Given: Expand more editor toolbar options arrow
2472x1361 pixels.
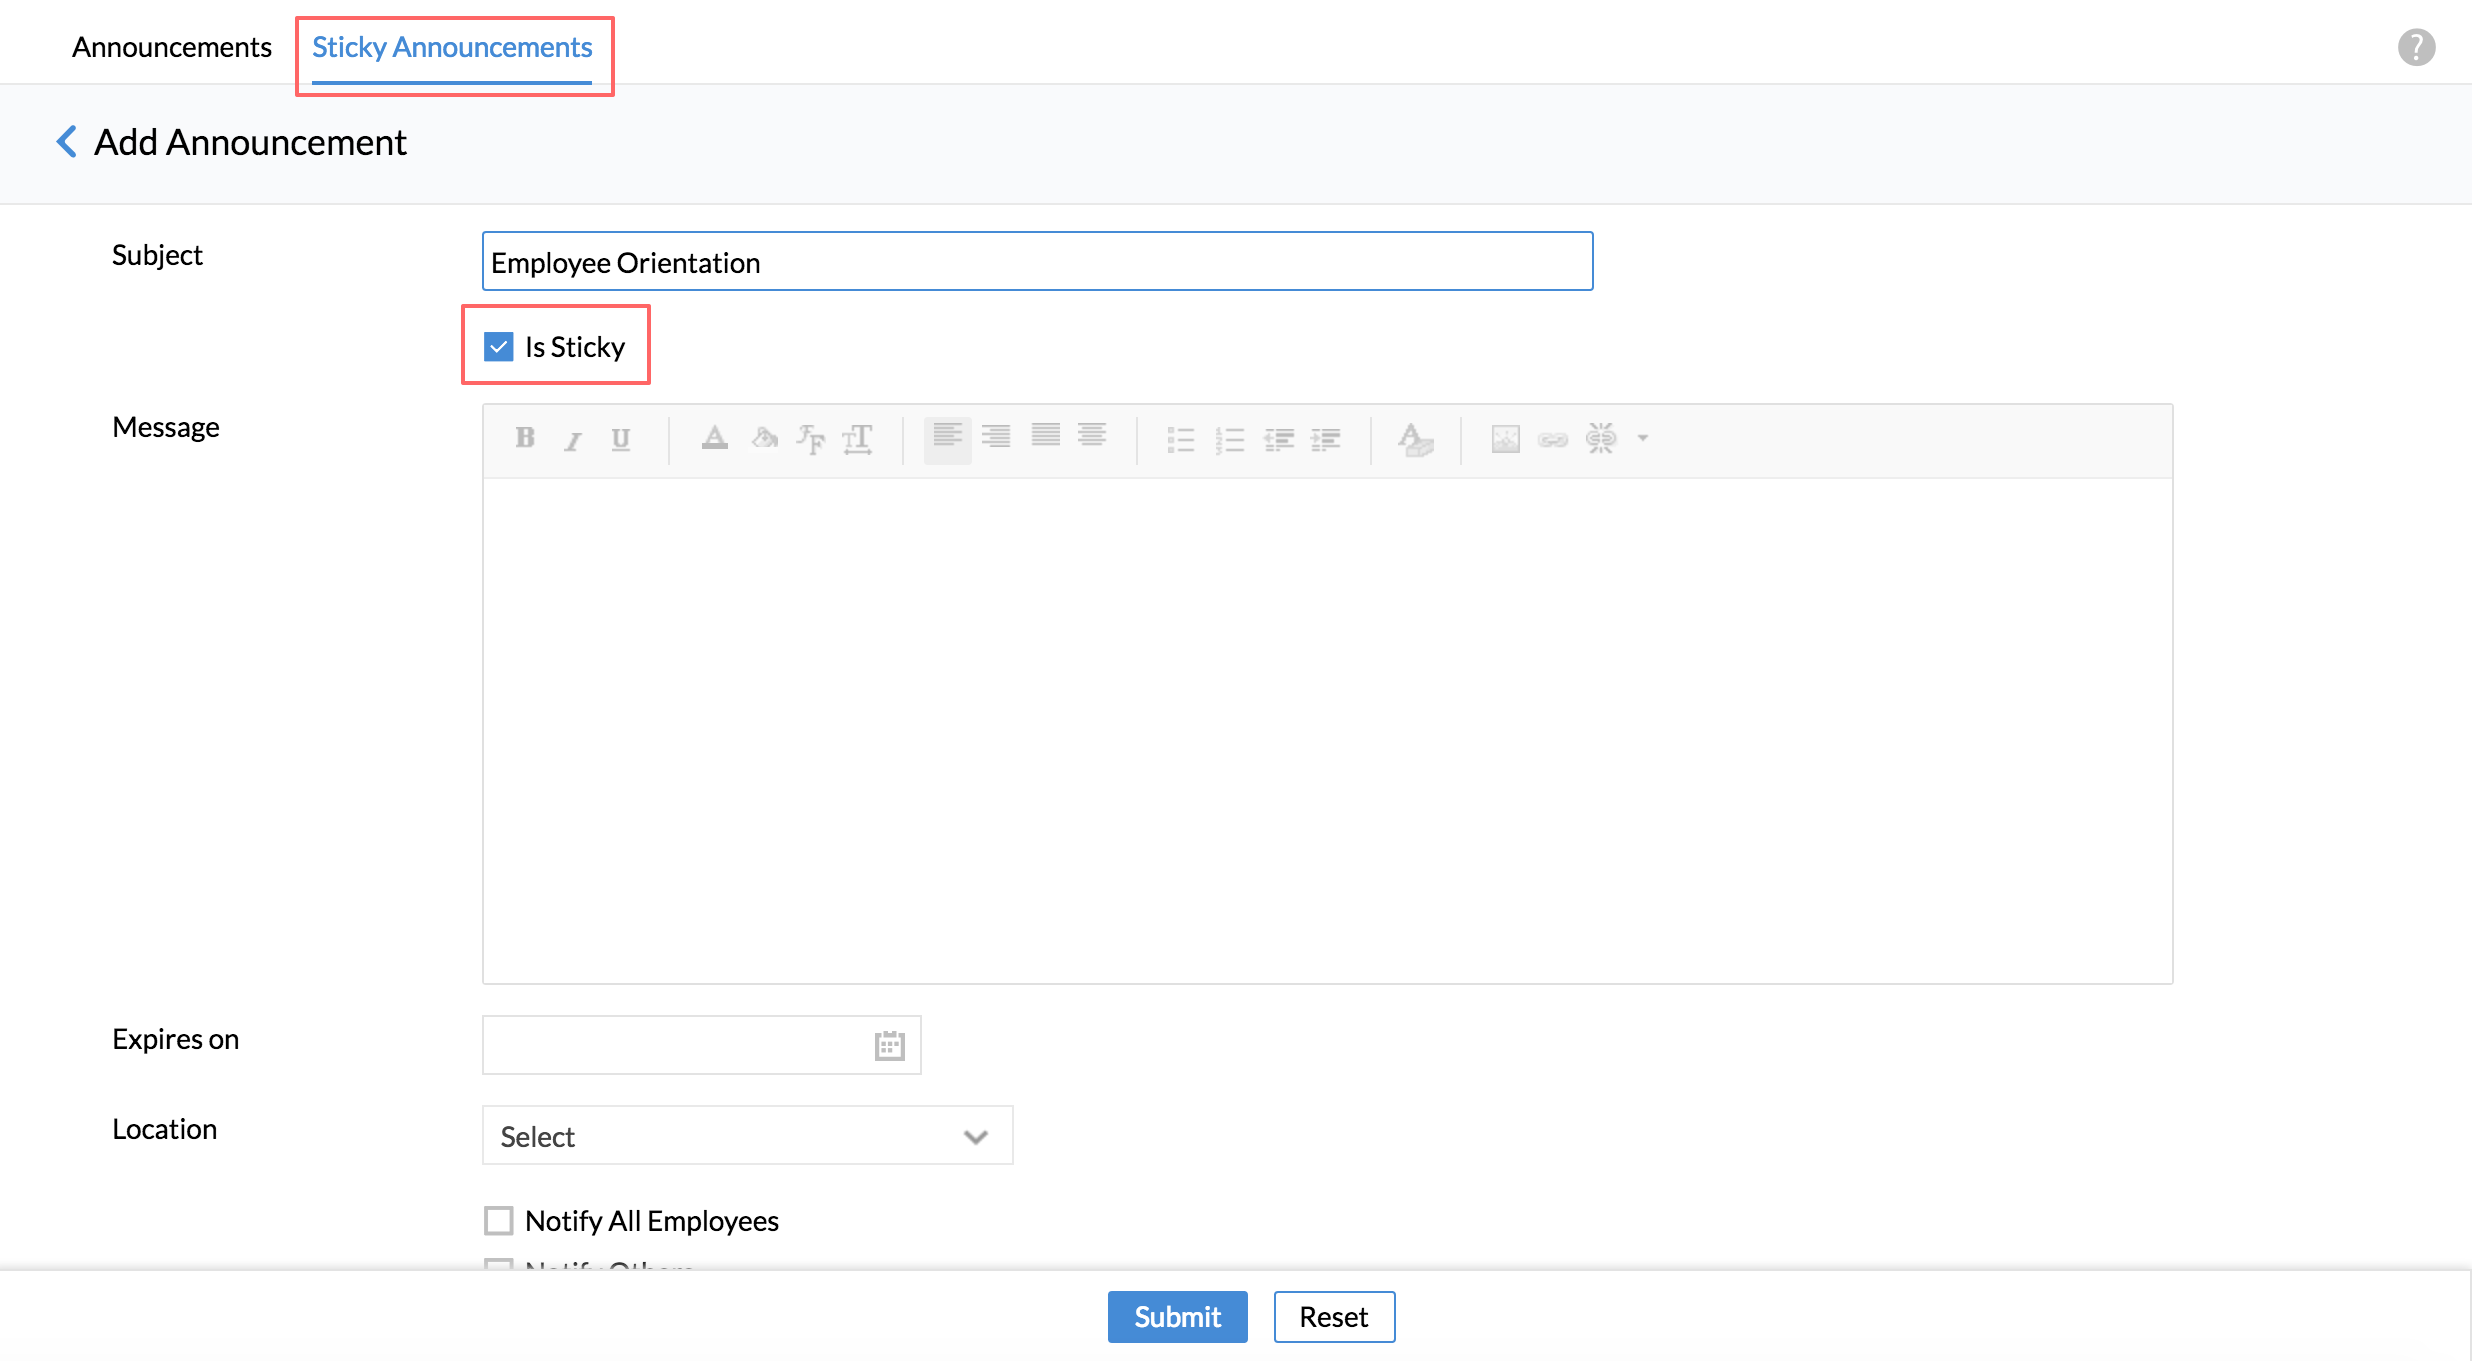Looking at the screenshot, I should (1643, 438).
